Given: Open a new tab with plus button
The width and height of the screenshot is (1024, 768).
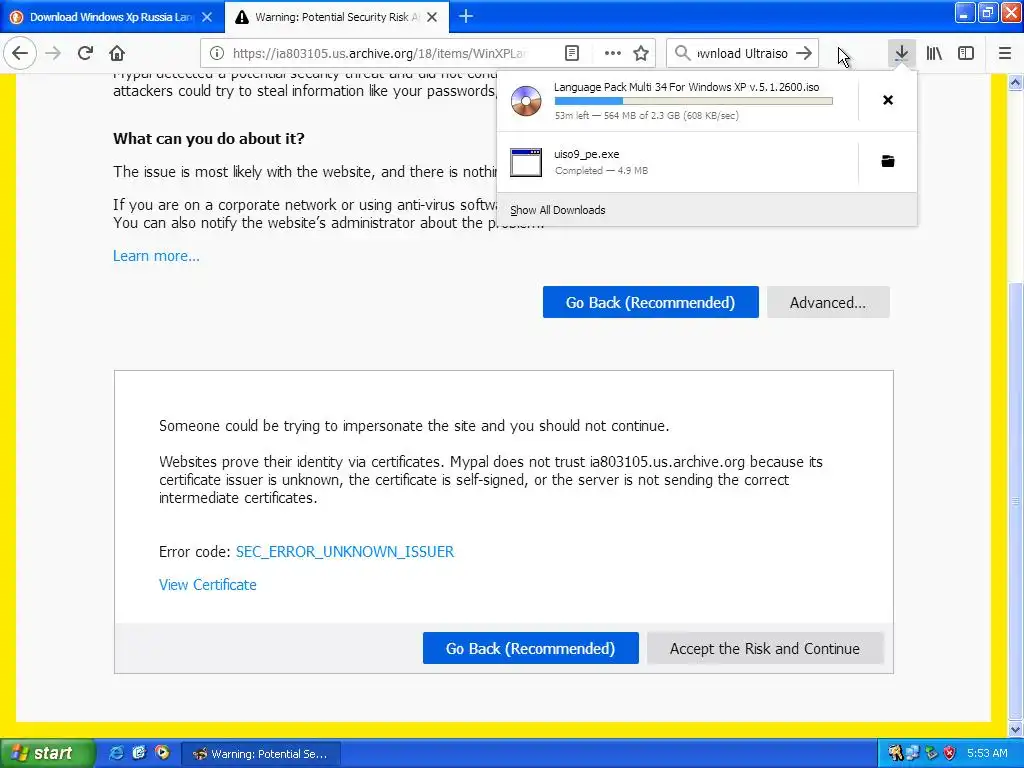Looking at the screenshot, I should (466, 16).
